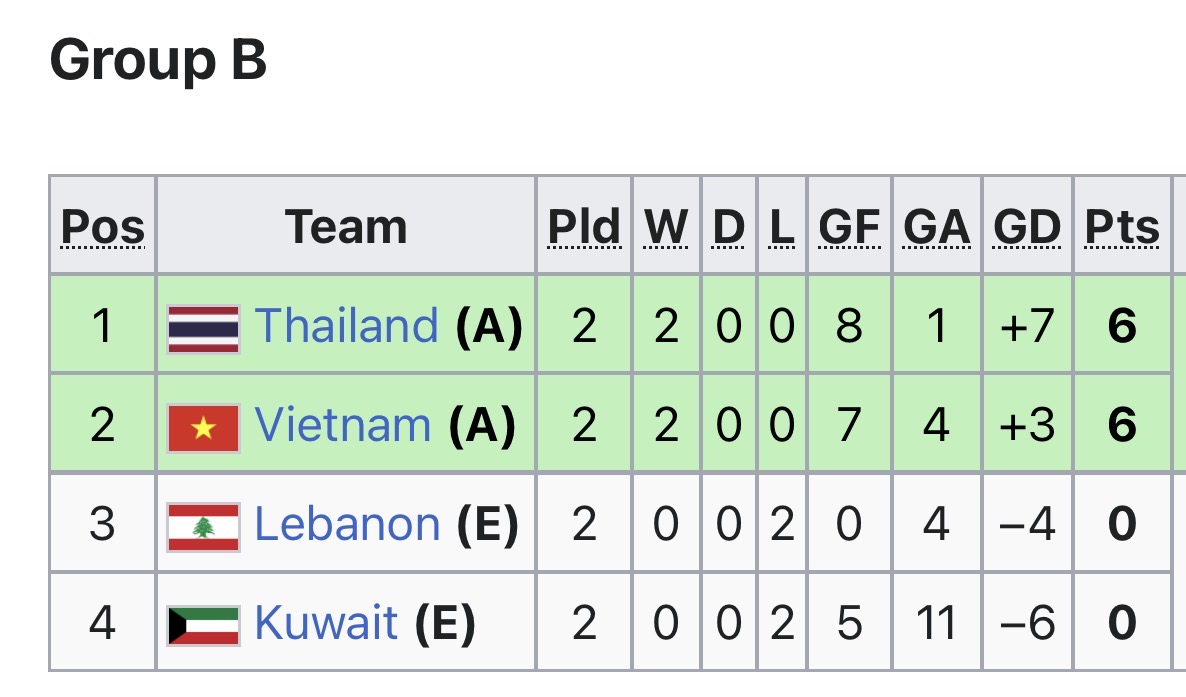The height and width of the screenshot is (697, 1186).
Task: Click the Team column header
Action: [346, 227]
